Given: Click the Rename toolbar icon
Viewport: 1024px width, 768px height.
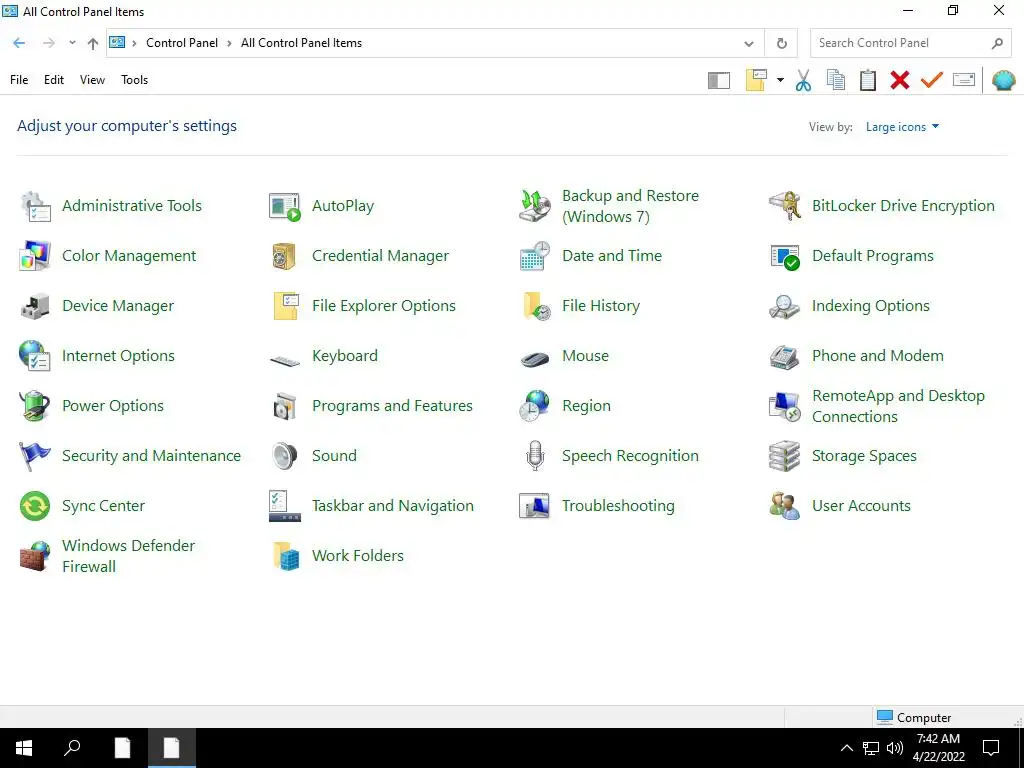Looking at the screenshot, I should point(964,80).
